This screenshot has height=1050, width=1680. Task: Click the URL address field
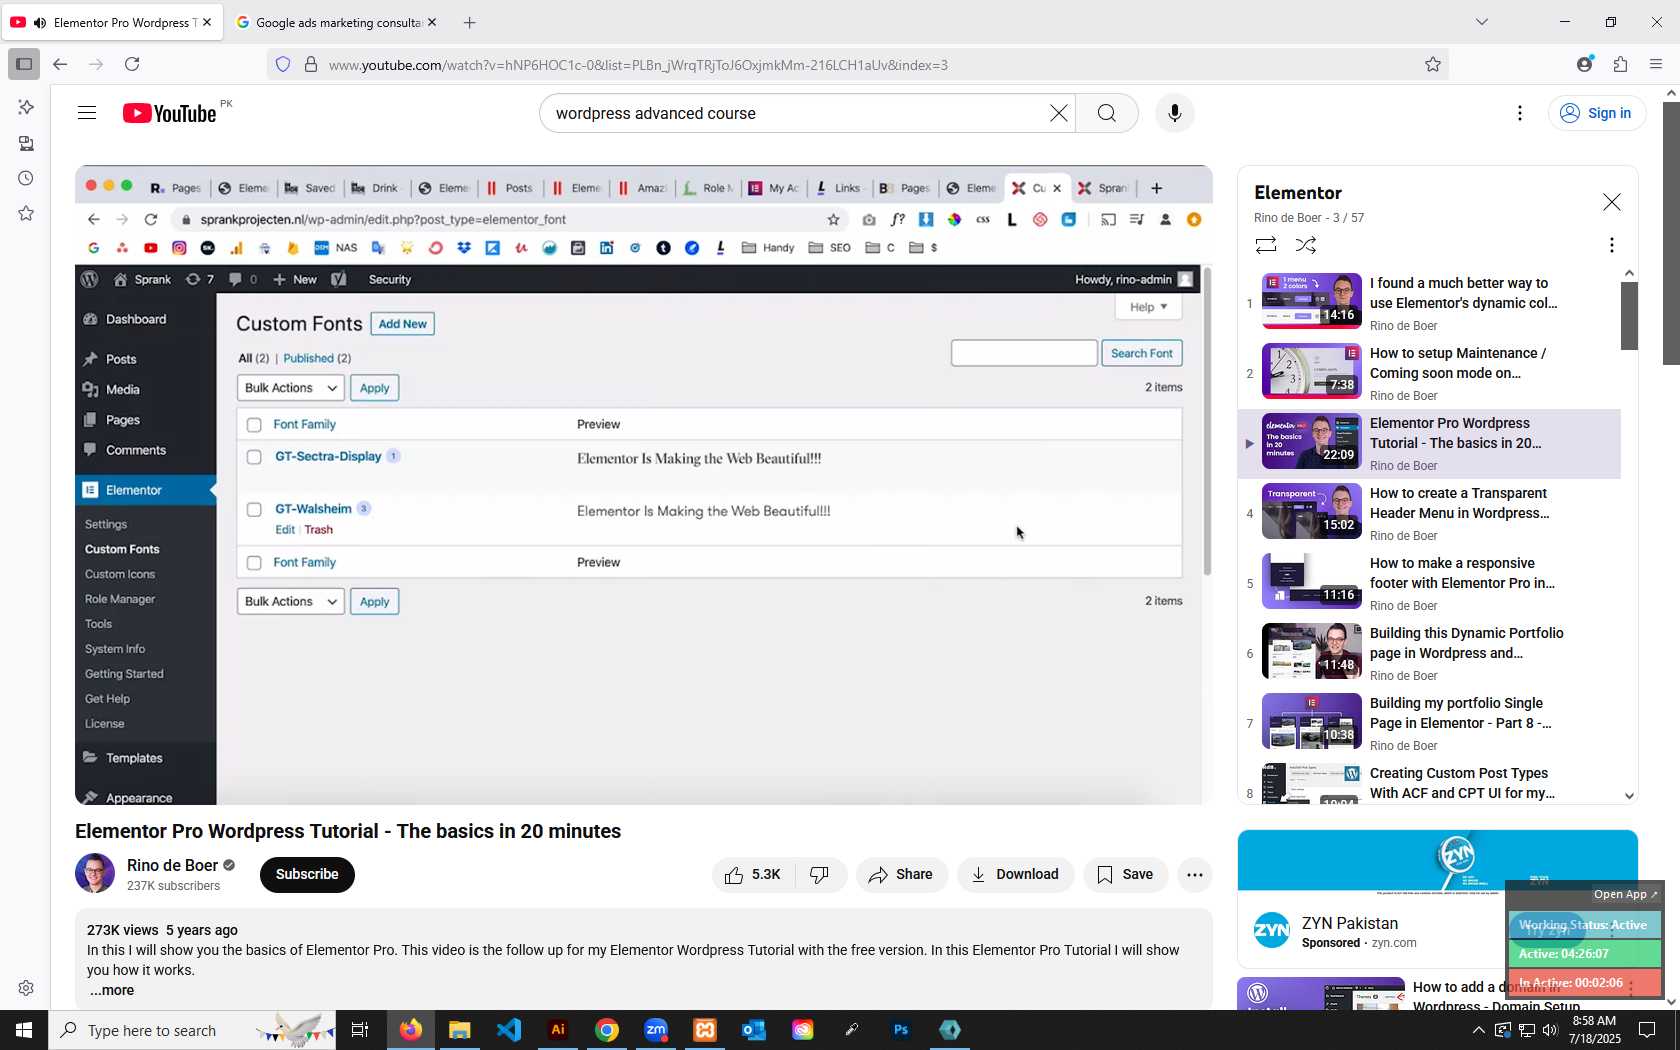[860, 65]
